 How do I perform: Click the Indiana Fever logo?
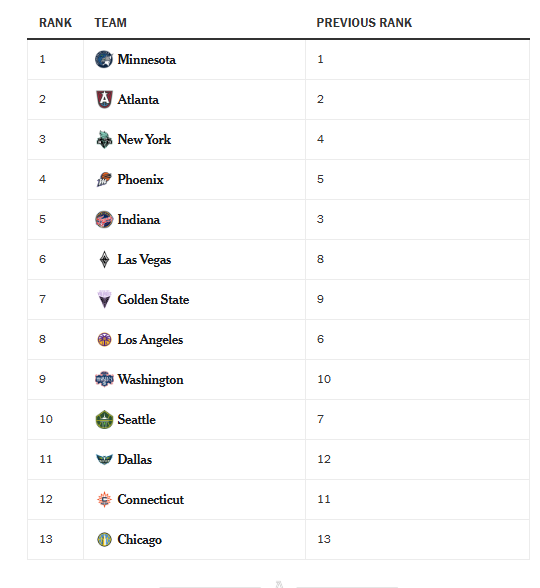coord(104,219)
